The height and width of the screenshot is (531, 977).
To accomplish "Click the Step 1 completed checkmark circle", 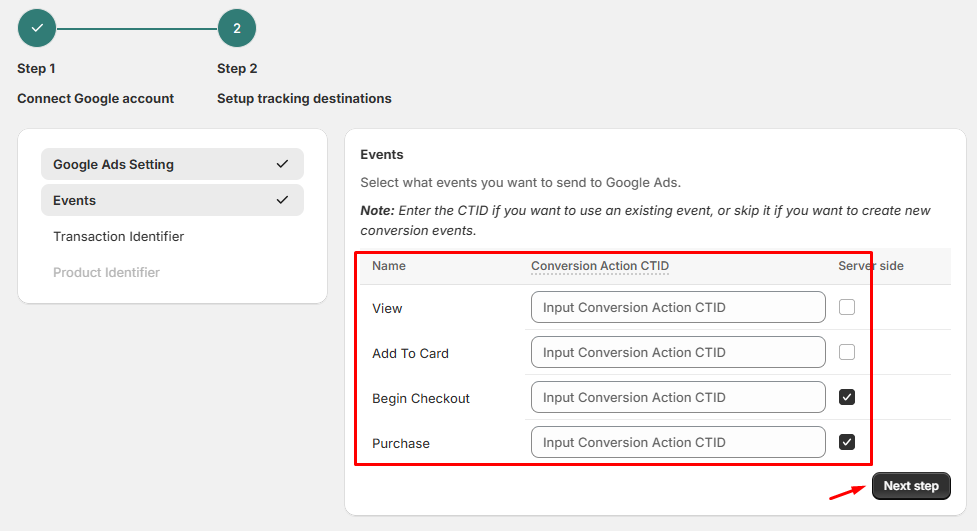I will pyautogui.click(x=37, y=28).
